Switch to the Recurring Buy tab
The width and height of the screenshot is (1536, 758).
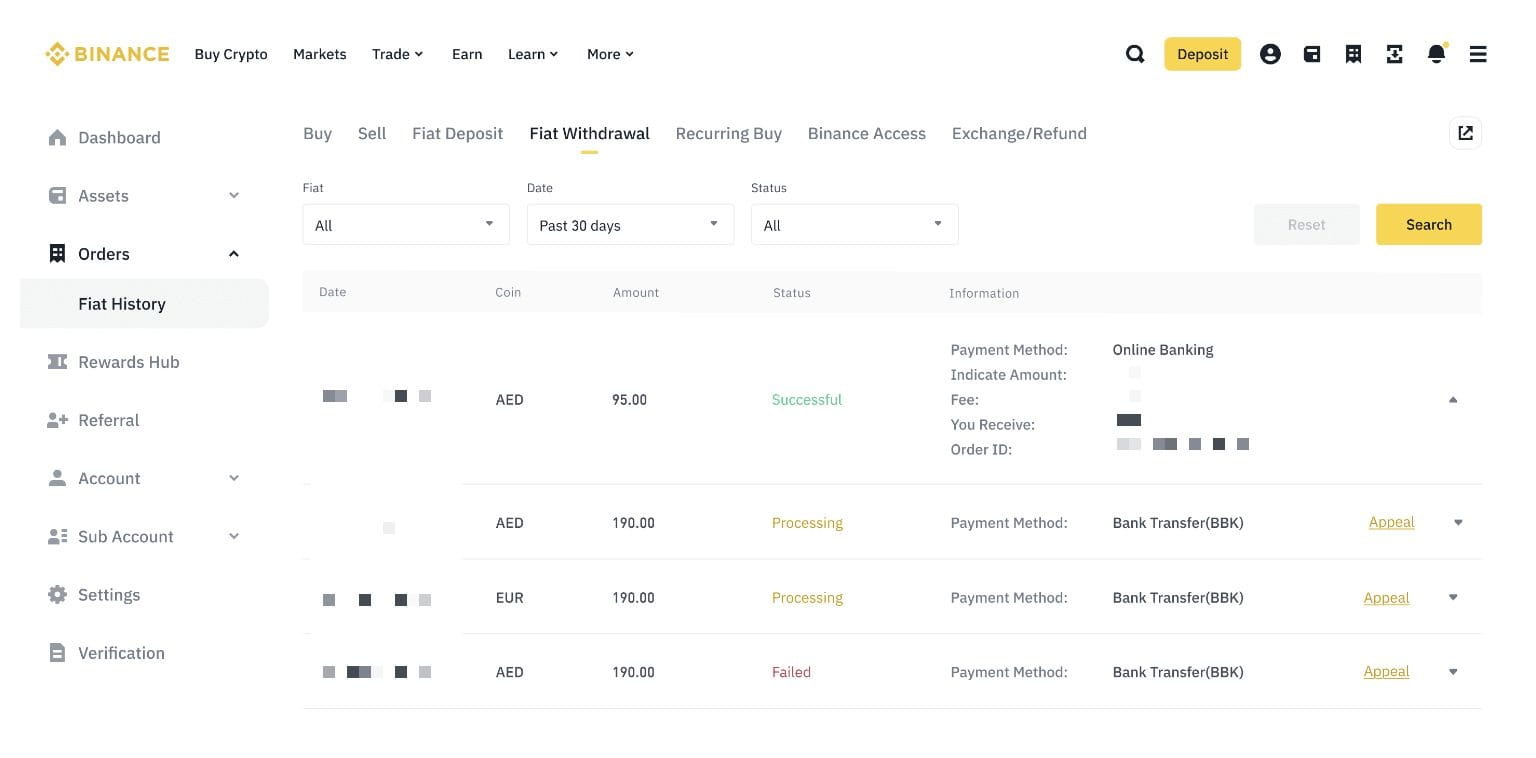pyautogui.click(x=728, y=134)
